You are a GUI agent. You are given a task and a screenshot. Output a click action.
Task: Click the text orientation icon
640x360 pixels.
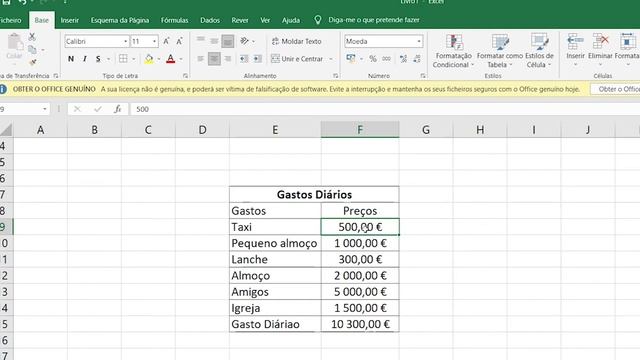[244, 41]
